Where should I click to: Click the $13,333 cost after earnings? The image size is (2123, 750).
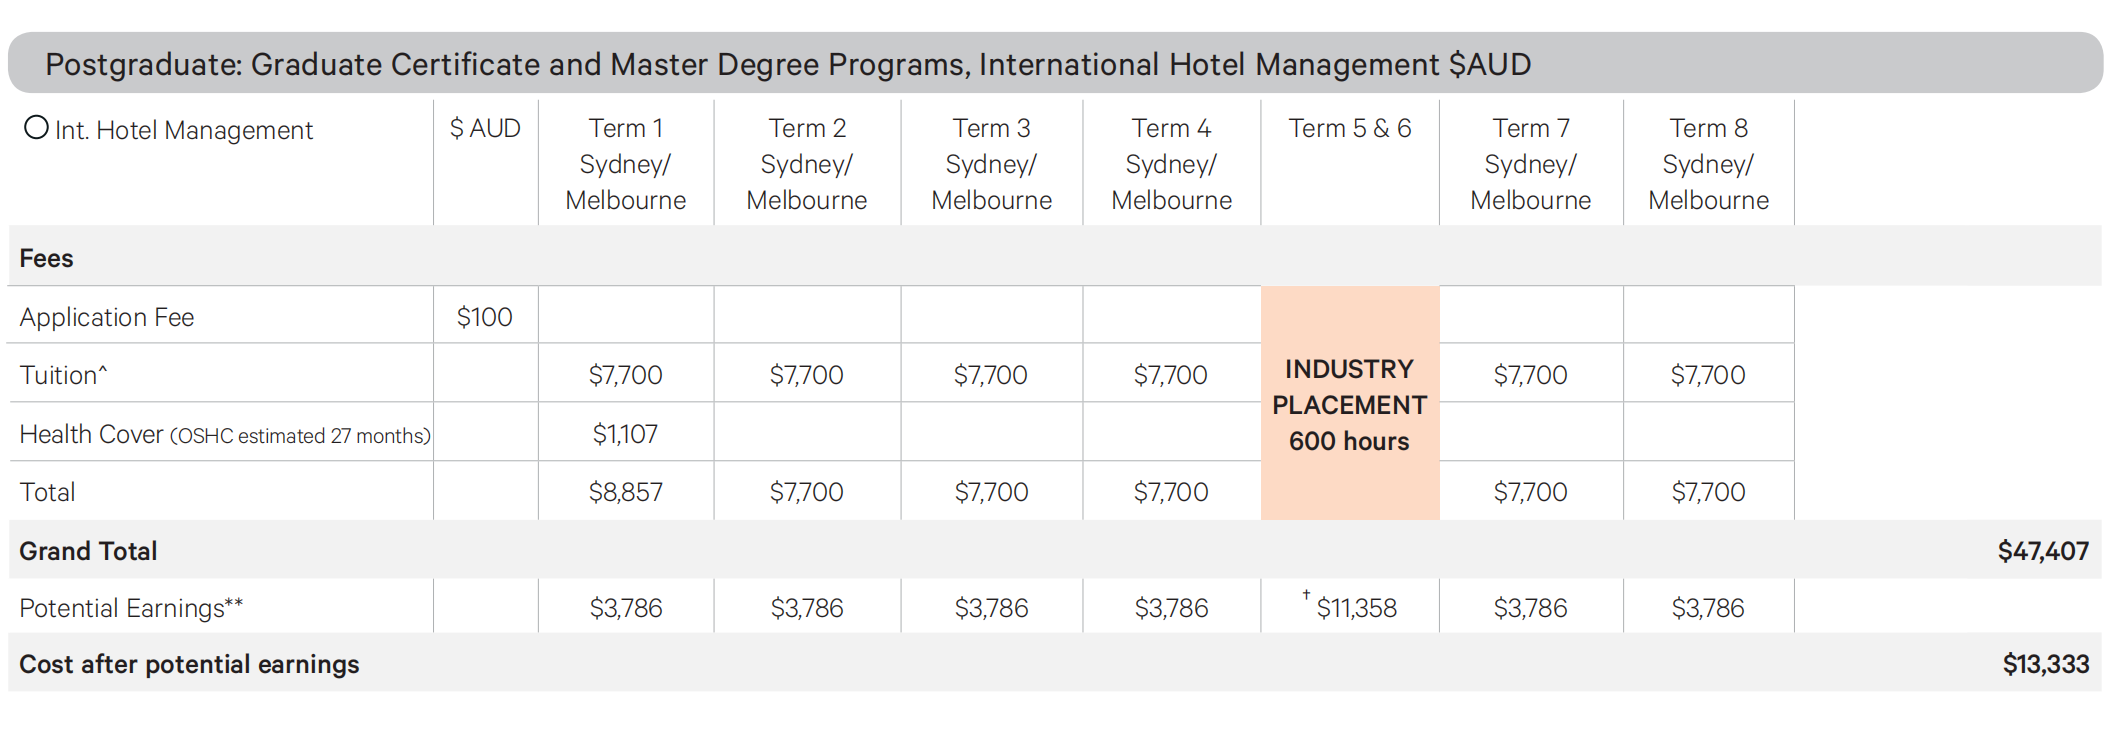[2045, 664]
